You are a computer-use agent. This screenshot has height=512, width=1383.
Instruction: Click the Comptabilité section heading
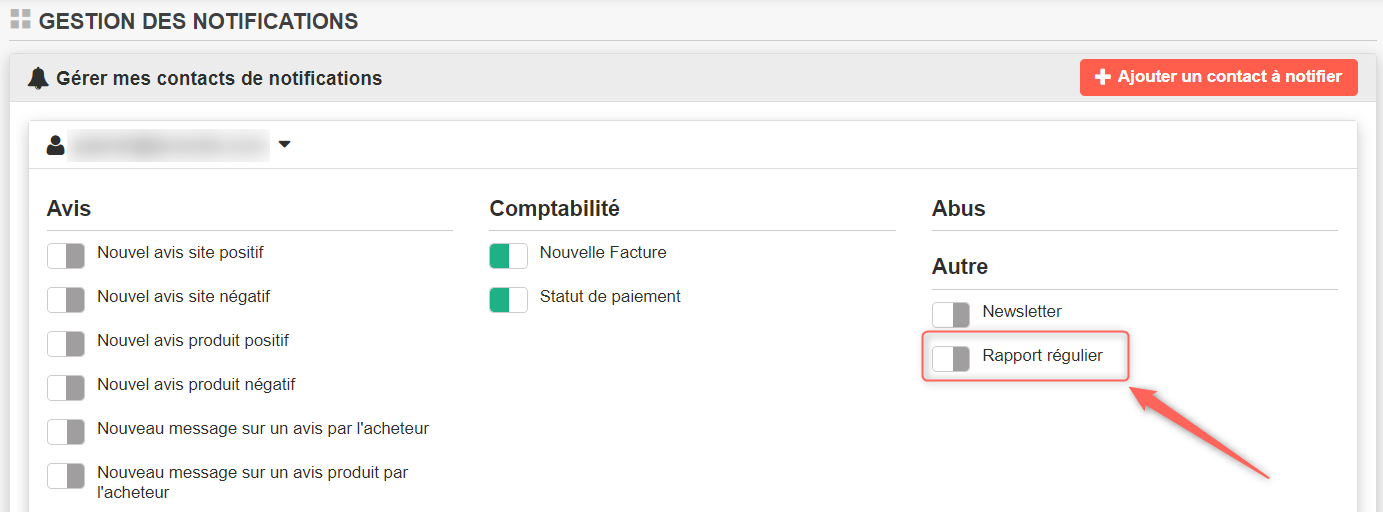click(554, 208)
